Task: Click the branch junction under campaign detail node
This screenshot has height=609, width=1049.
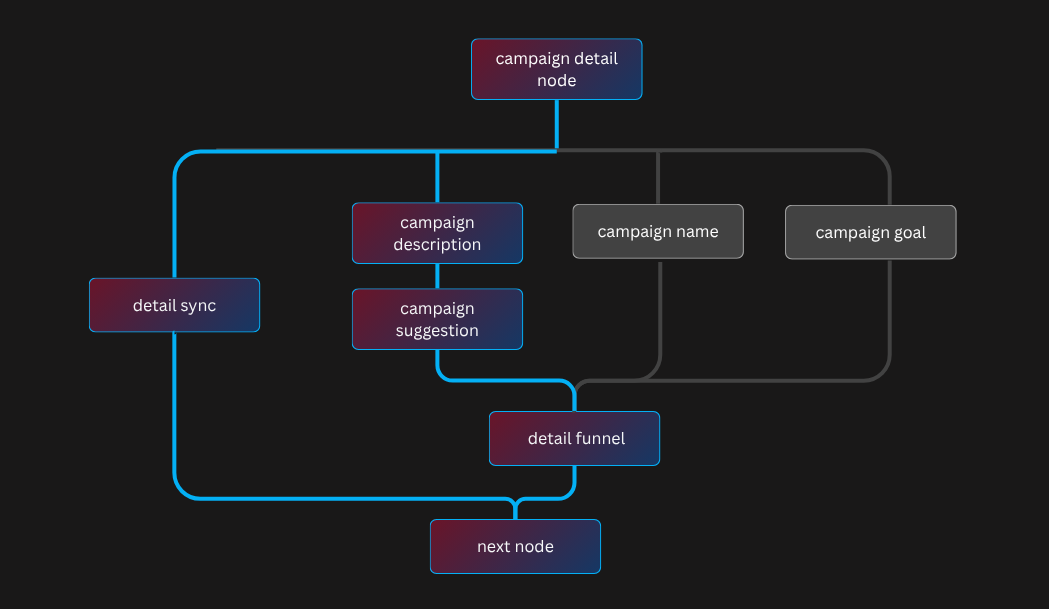Action: pyautogui.click(x=556, y=150)
